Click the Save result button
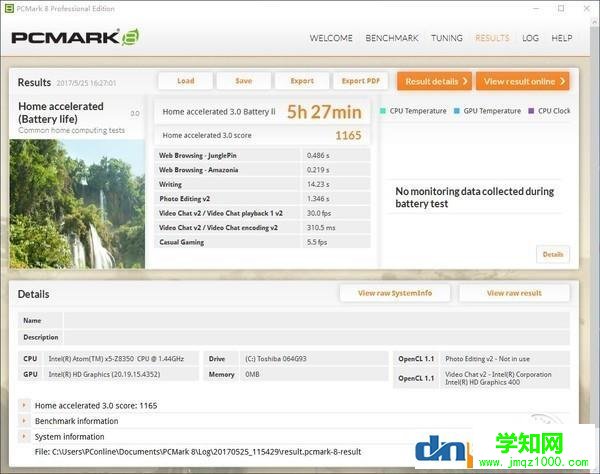The width and height of the screenshot is (600, 474). coord(244,81)
